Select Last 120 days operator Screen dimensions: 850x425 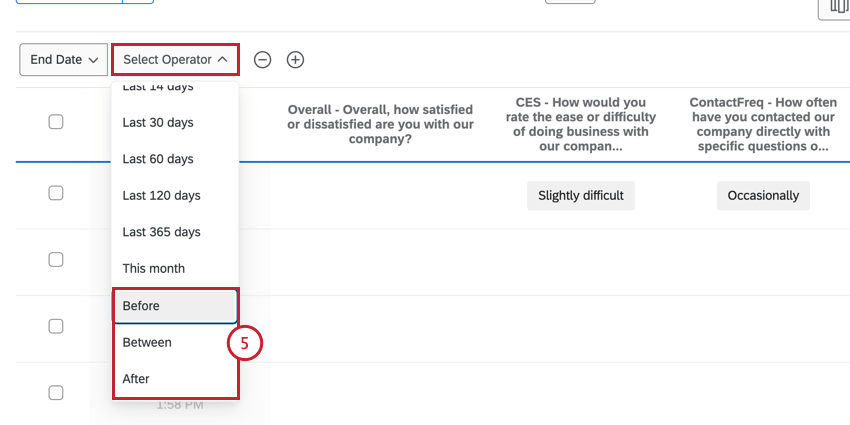pos(175,195)
